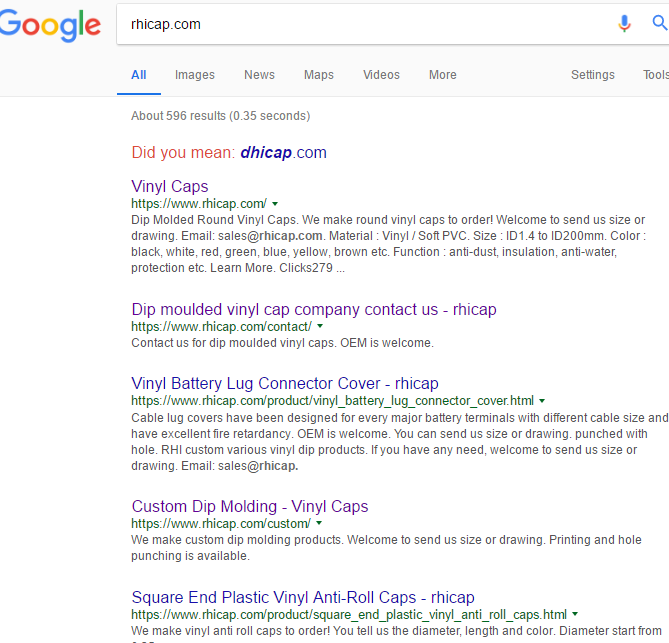Click the Google logo
The image size is (669, 643).
click(50, 25)
